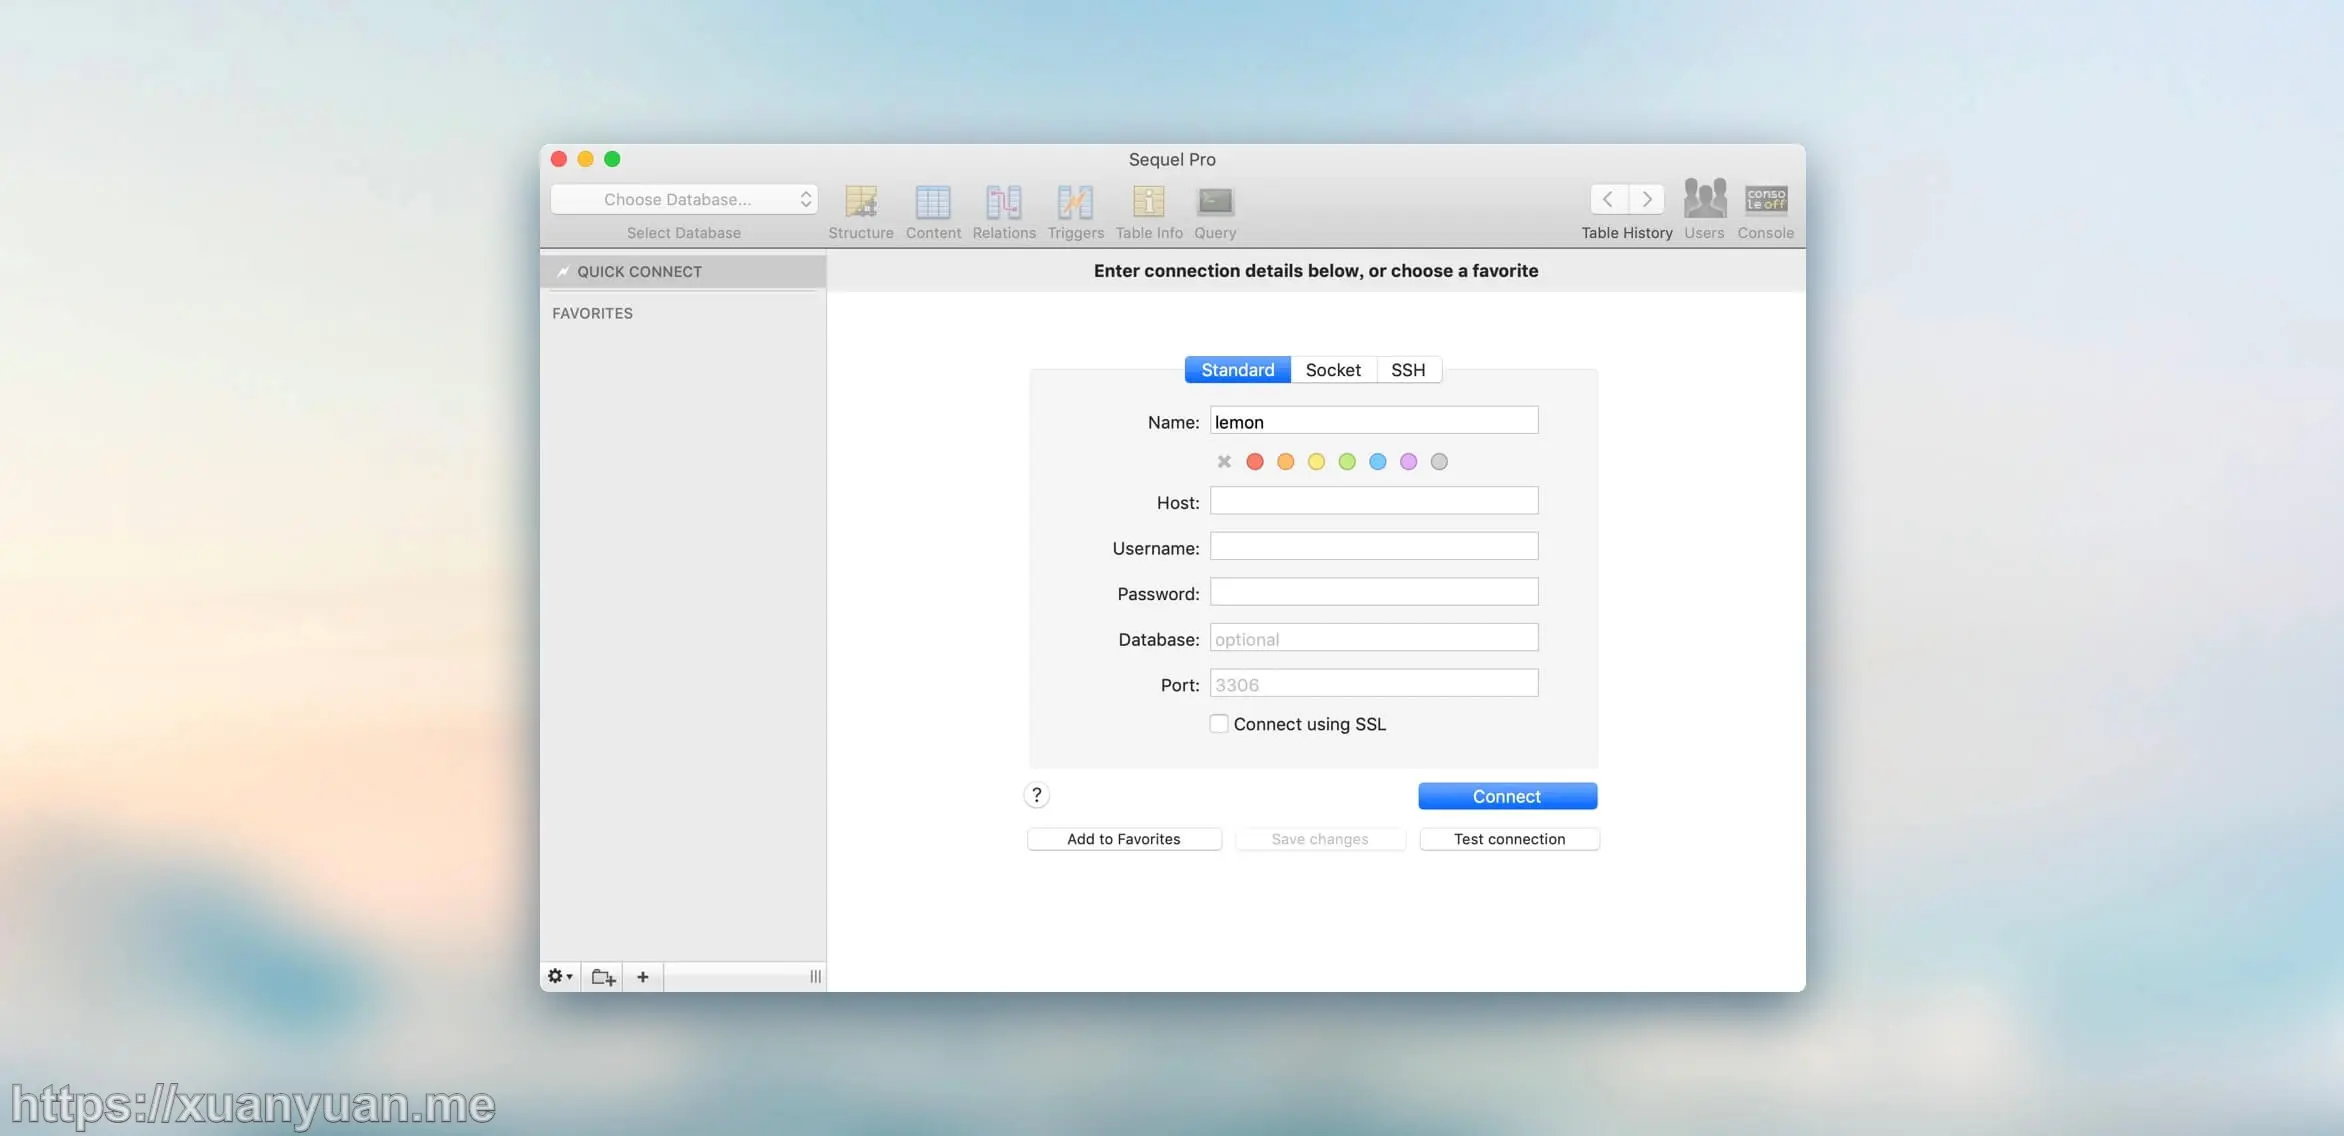This screenshot has height=1136, width=2344.
Task: Click the FAVORITES sidebar heading
Action: [x=592, y=313]
